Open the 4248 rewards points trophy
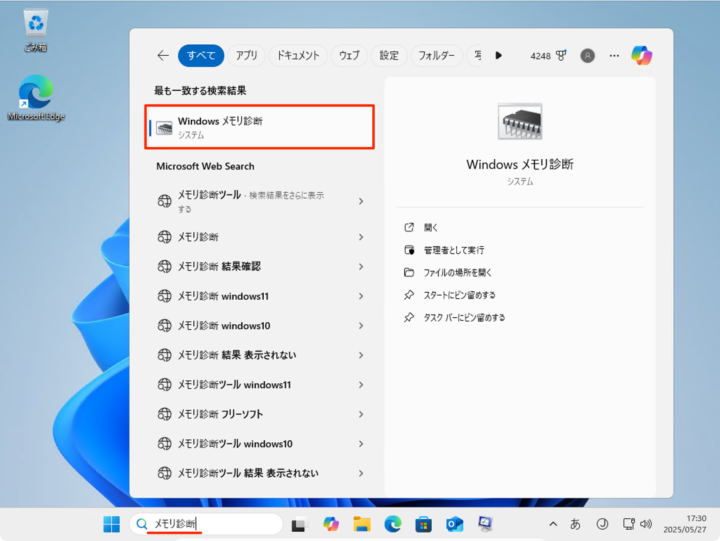720x541 pixels. point(549,56)
